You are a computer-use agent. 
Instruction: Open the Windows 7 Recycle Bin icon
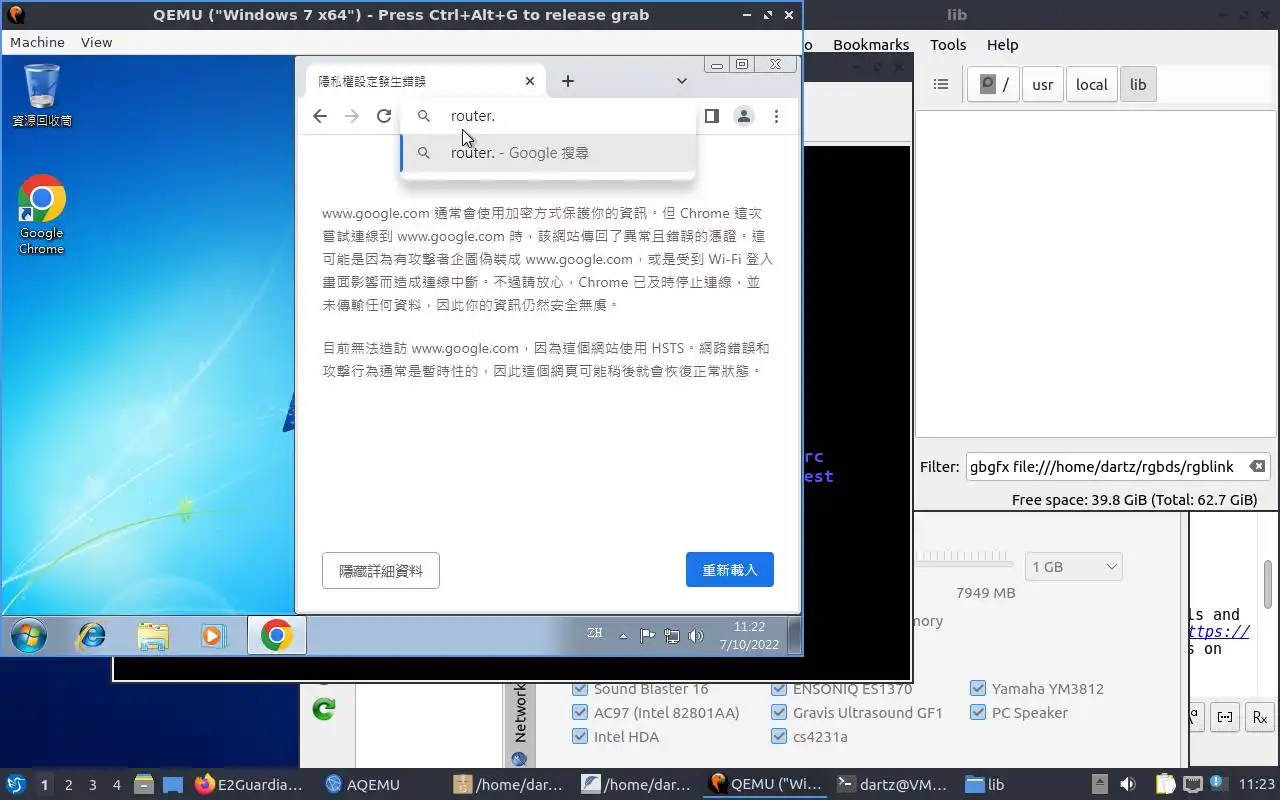tap(42, 95)
